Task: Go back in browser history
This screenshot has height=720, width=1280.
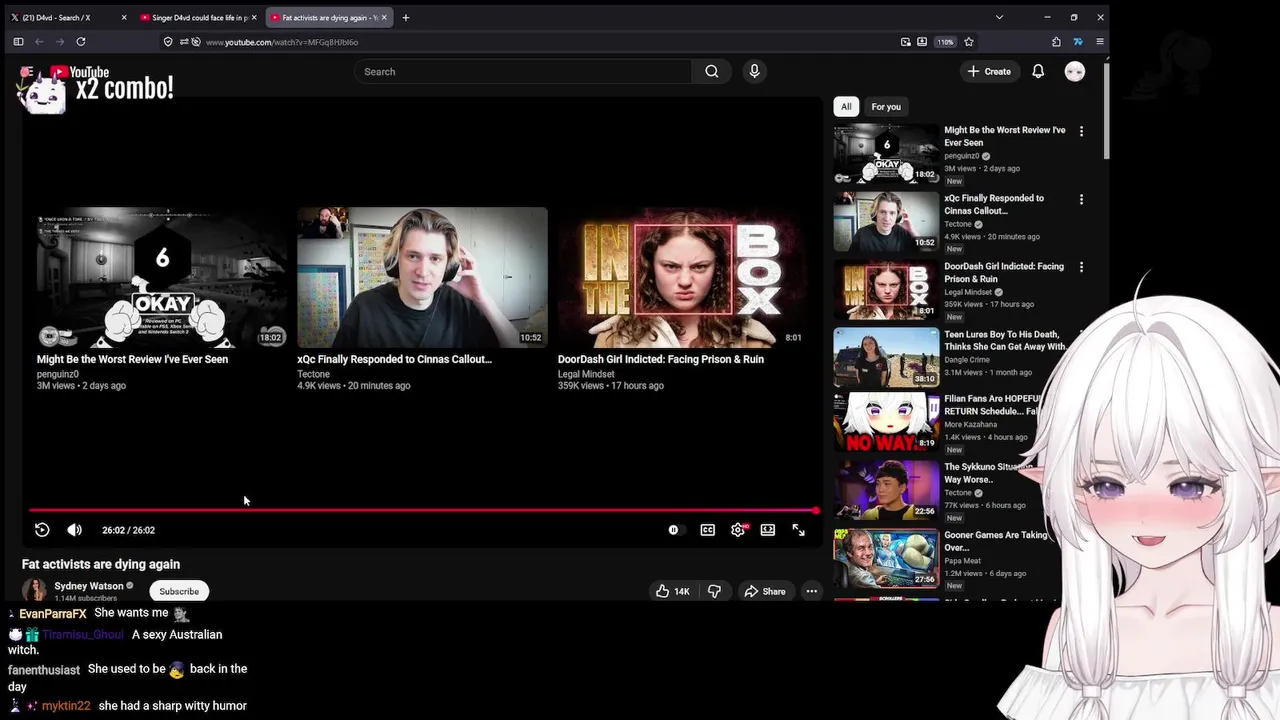Action: tap(39, 42)
